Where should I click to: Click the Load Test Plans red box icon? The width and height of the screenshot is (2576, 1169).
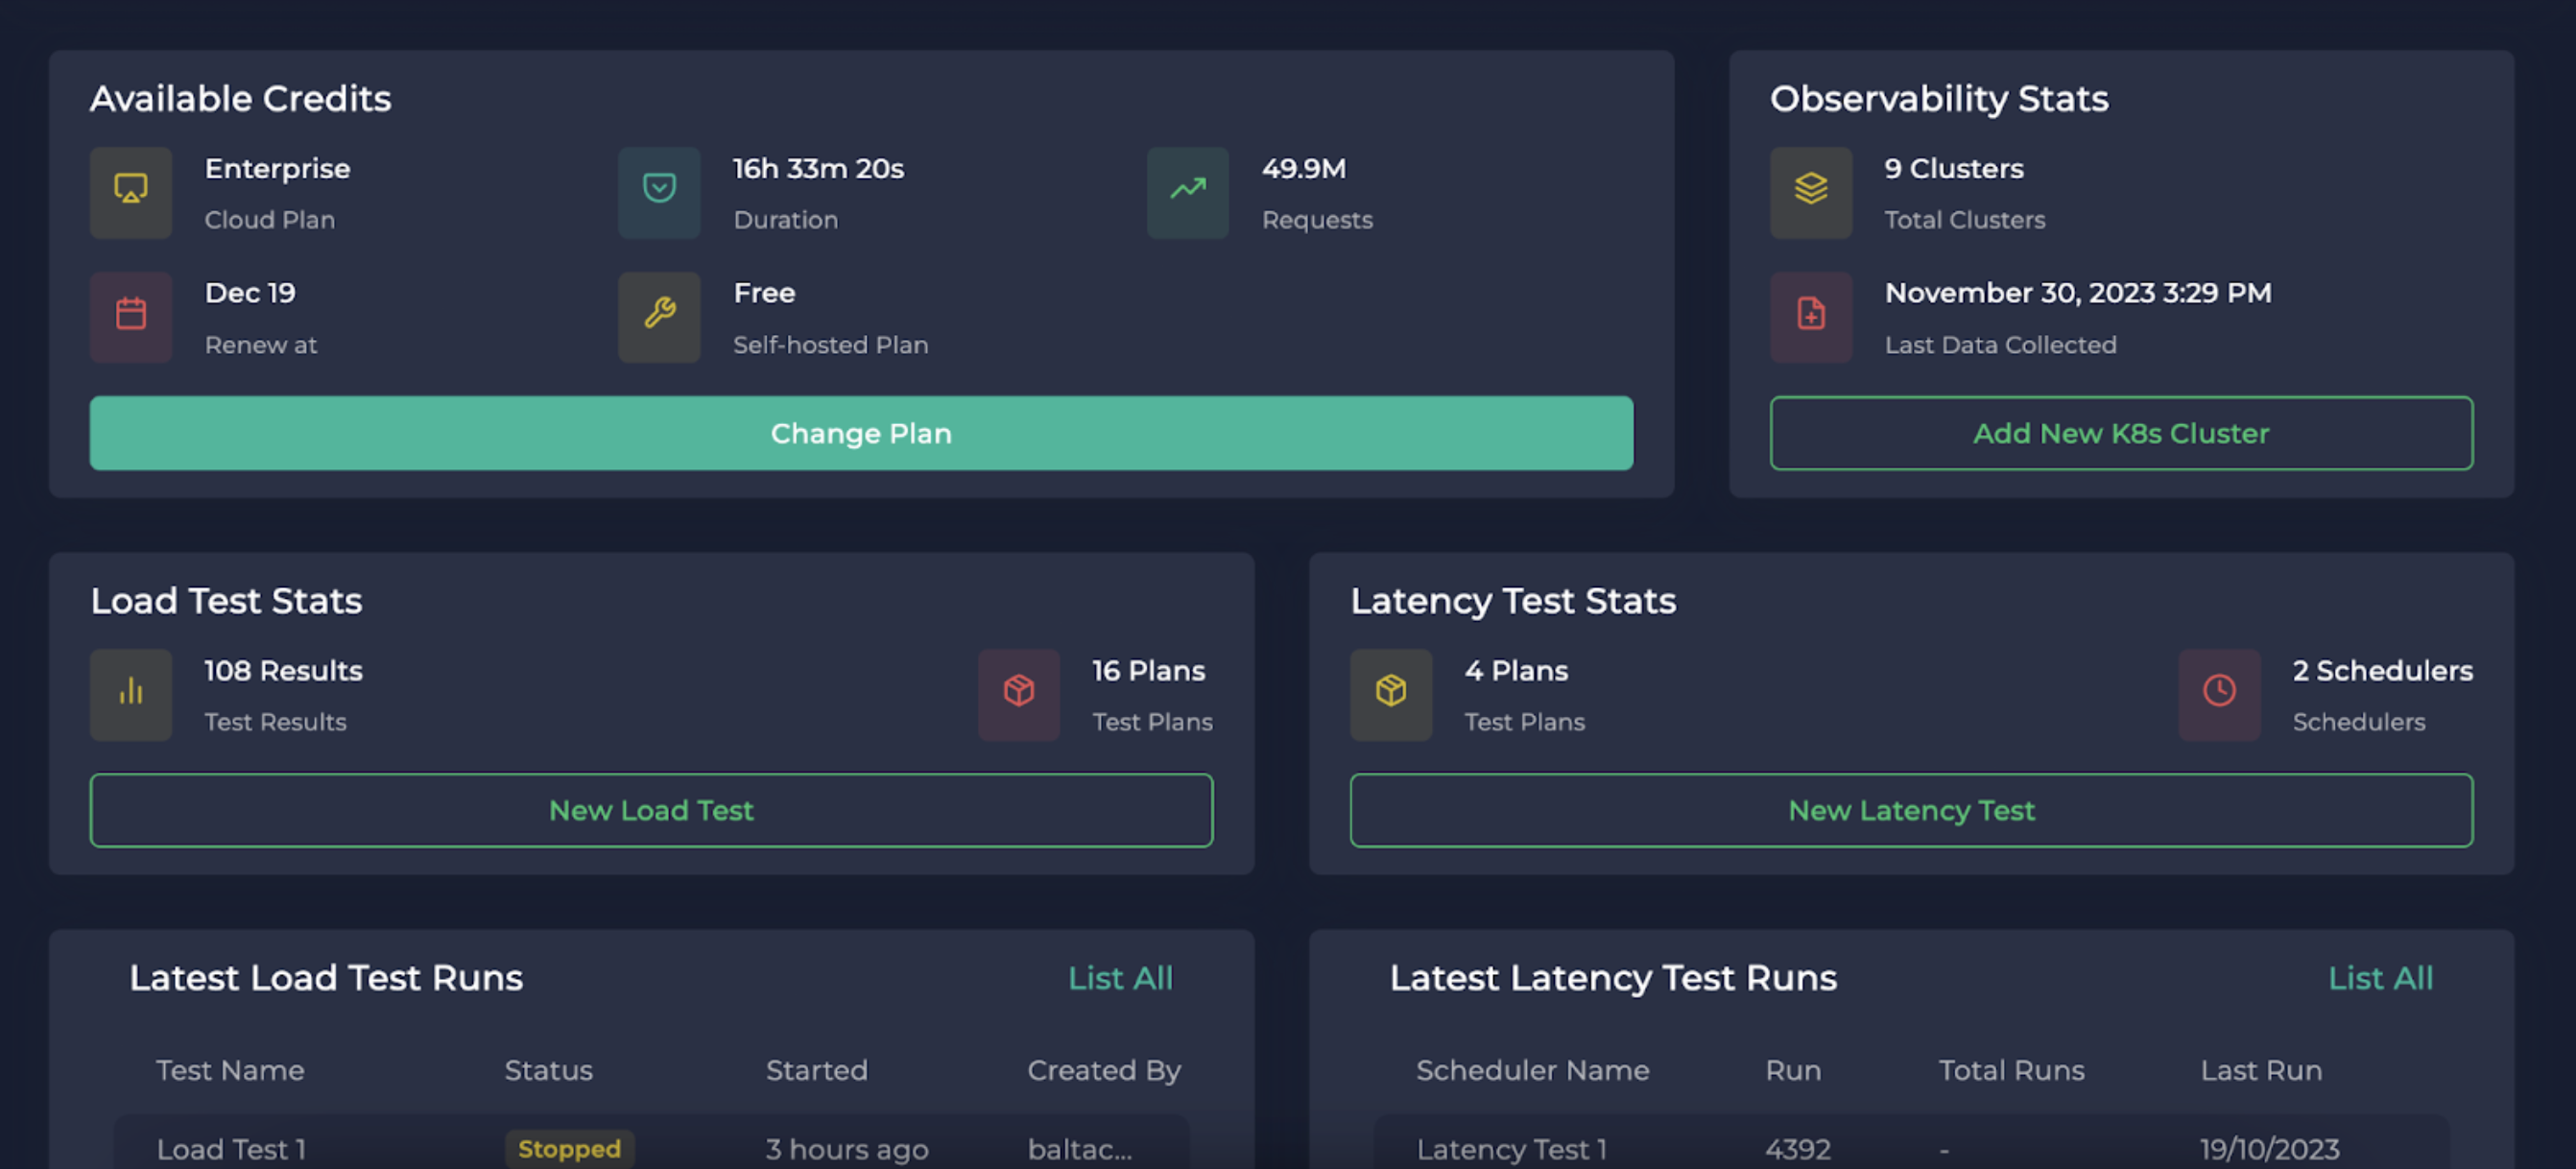1018,694
